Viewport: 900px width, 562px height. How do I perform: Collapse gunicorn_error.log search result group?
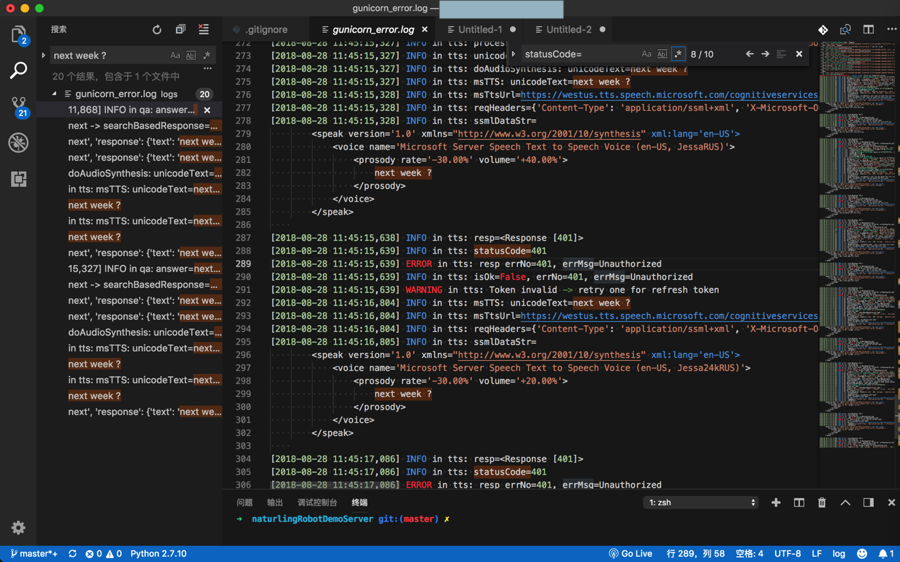(x=55, y=94)
